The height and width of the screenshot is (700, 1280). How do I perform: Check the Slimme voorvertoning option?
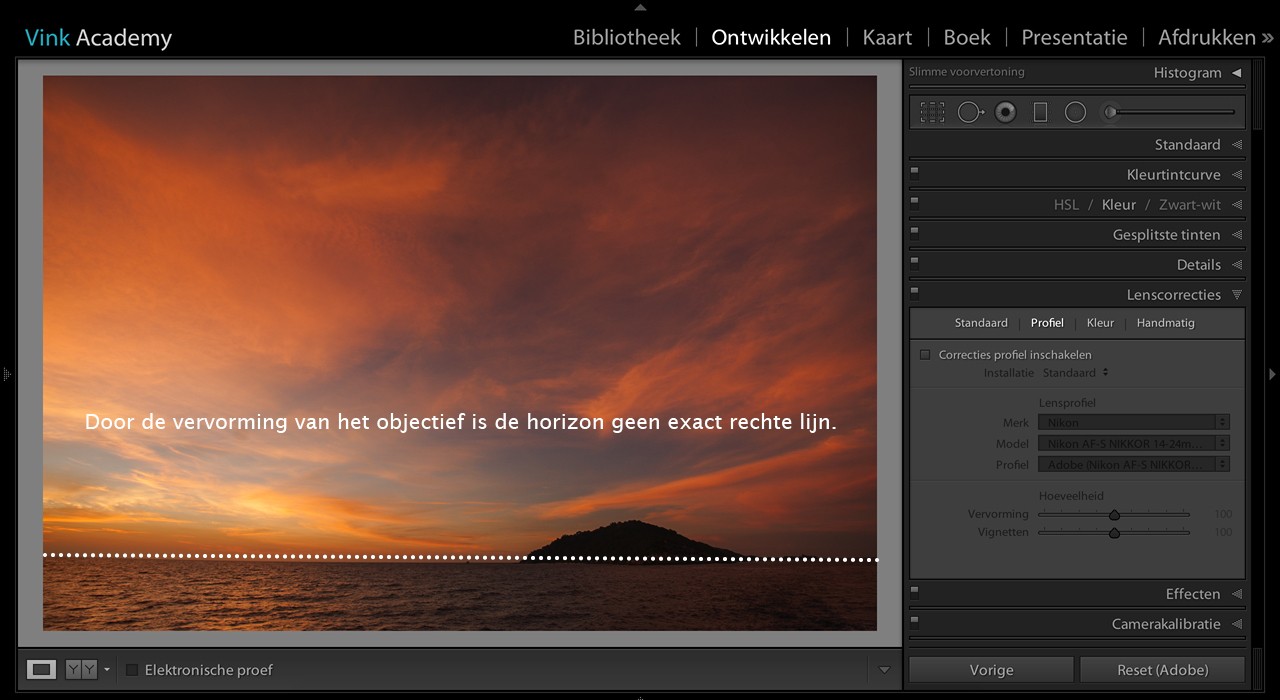coord(965,71)
